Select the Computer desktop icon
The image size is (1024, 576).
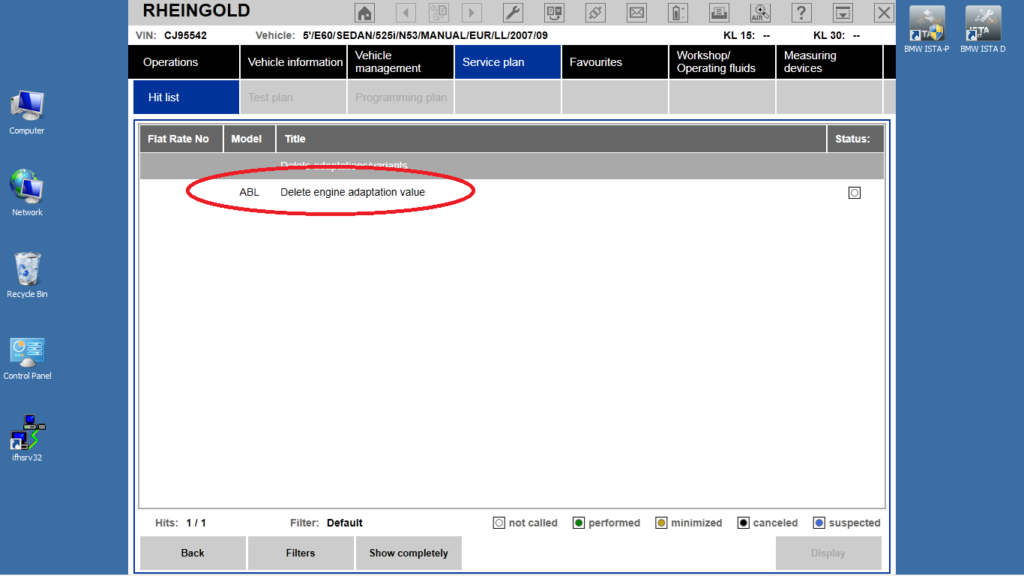pos(27,113)
